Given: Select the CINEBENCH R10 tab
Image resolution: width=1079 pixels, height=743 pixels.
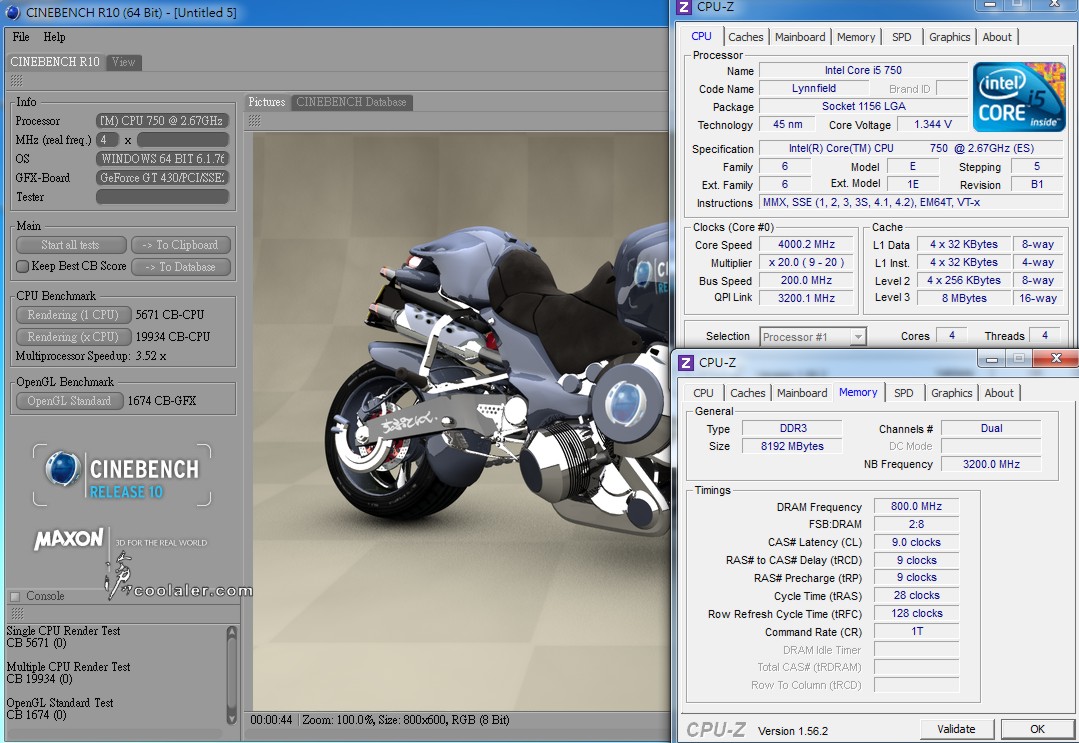Looking at the screenshot, I should click(55, 62).
